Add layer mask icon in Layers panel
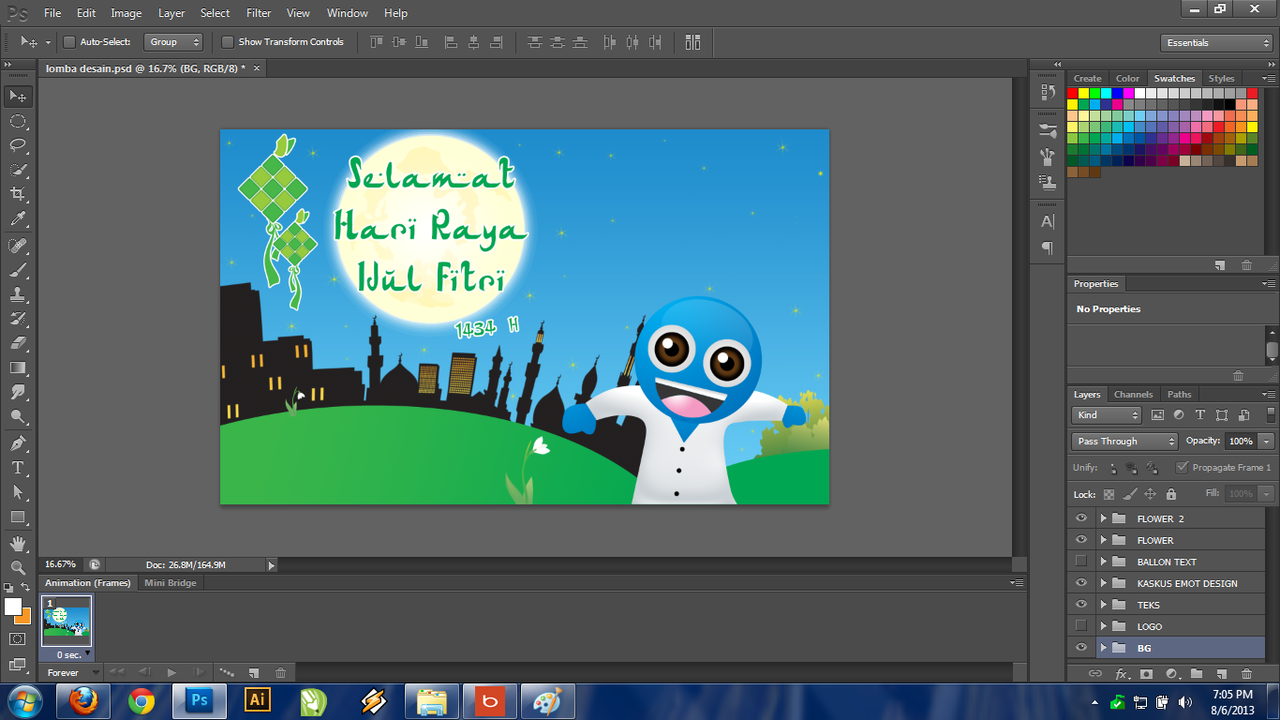 click(1146, 674)
